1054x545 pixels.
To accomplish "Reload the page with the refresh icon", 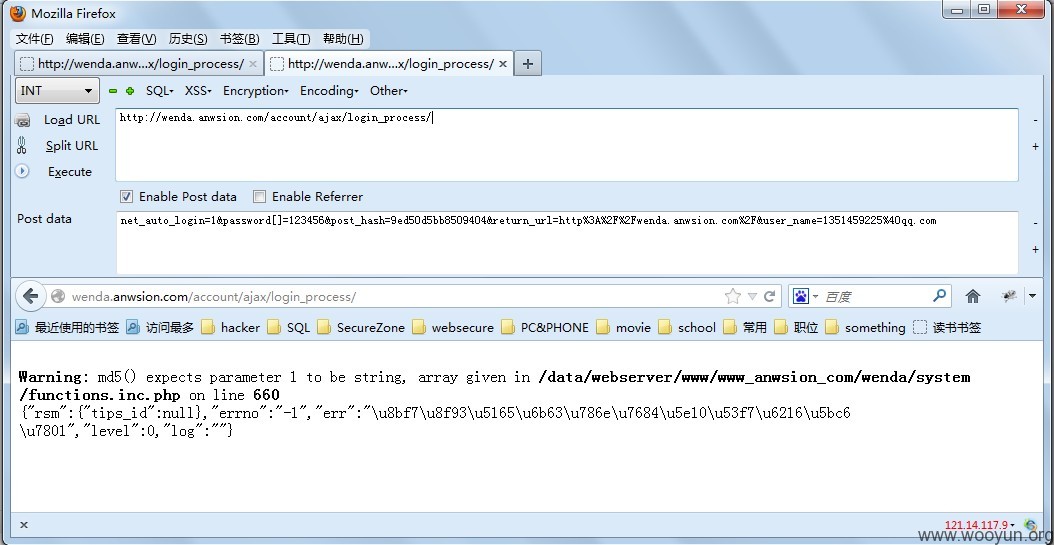I will [770, 296].
